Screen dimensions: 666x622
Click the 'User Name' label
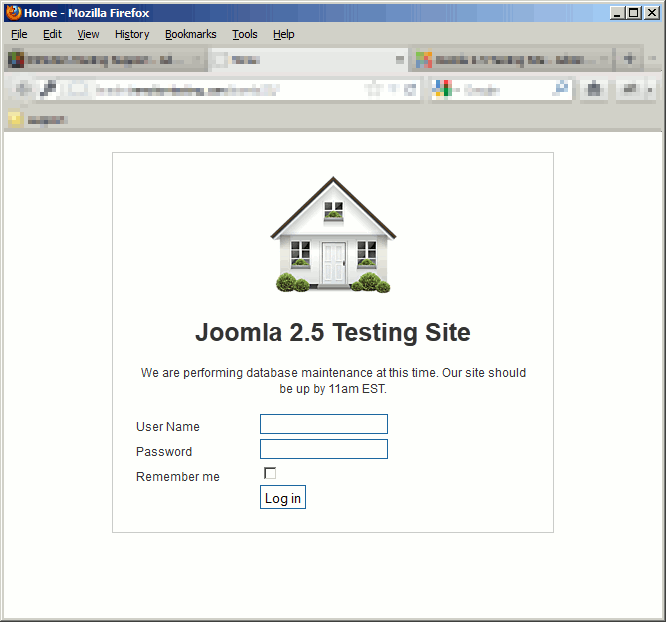coord(168,427)
